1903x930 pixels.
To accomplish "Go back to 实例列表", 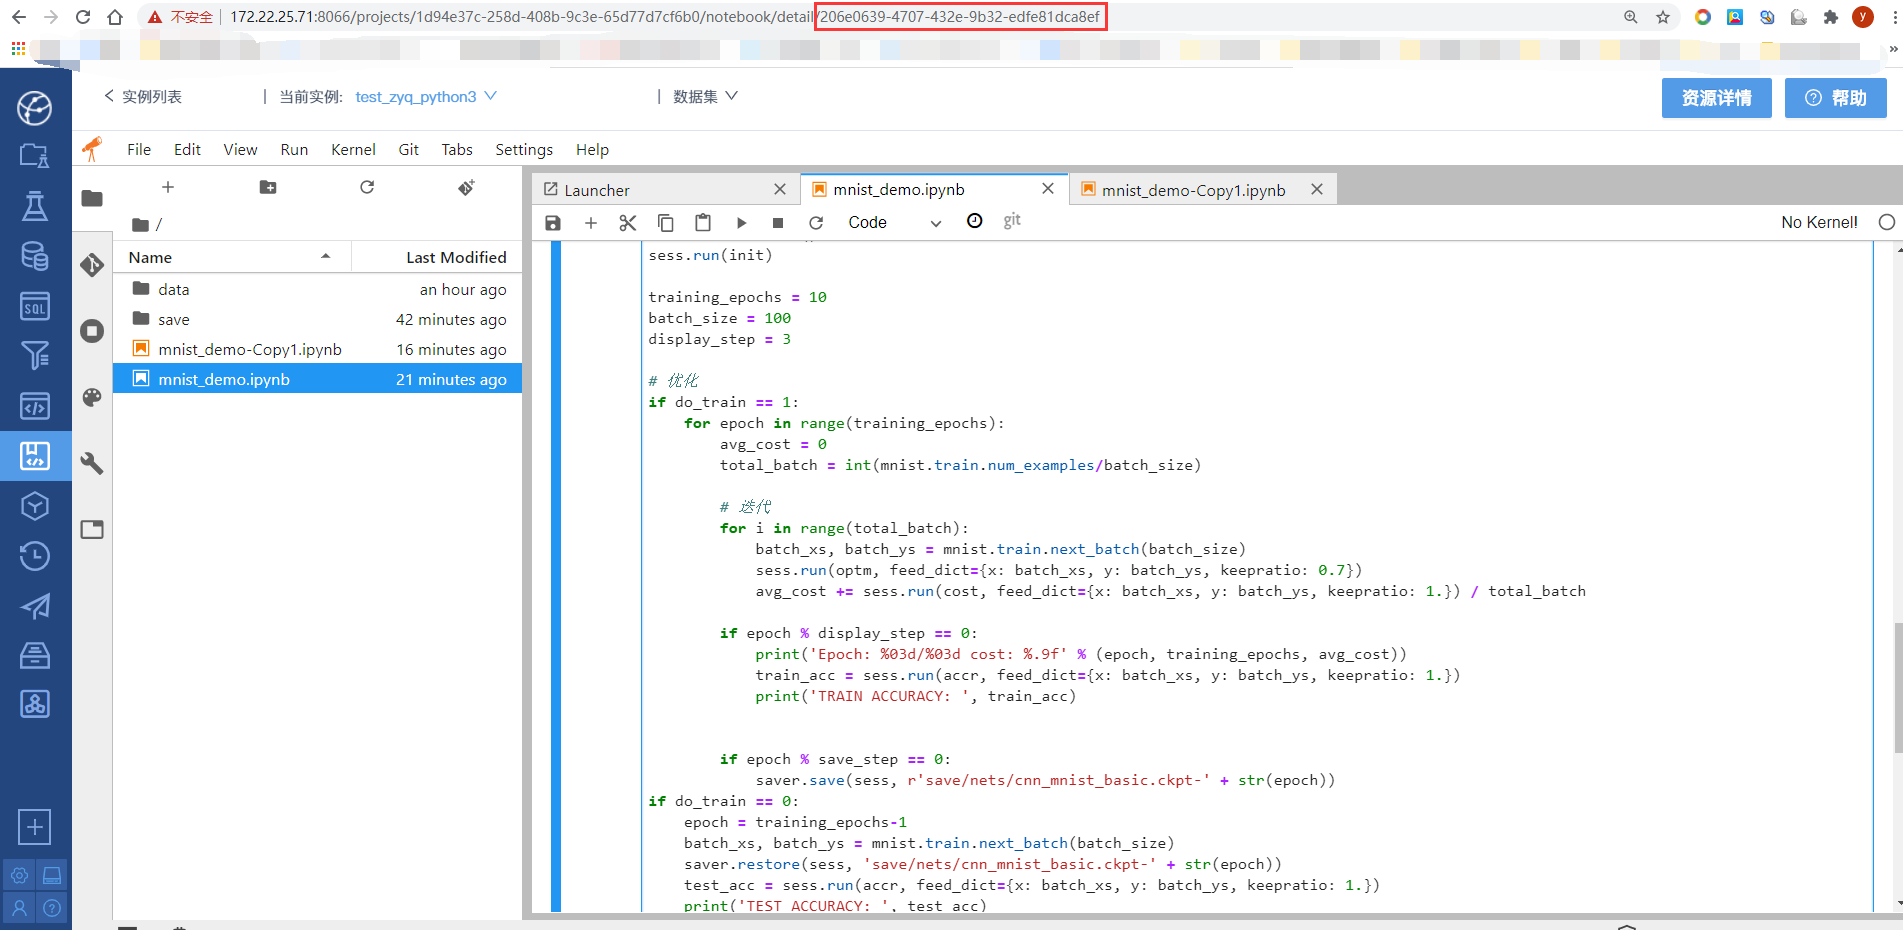I will click(x=143, y=96).
